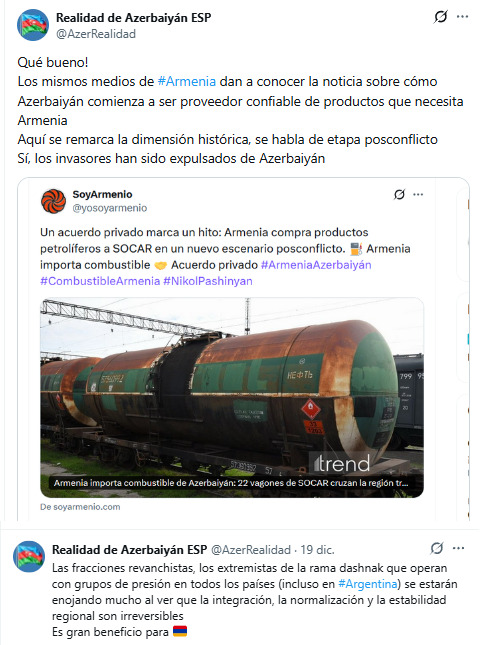Visit the soyarmenio.com source link
Image resolution: width=483 pixels, height=645 pixels.
click(x=80, y=507)
